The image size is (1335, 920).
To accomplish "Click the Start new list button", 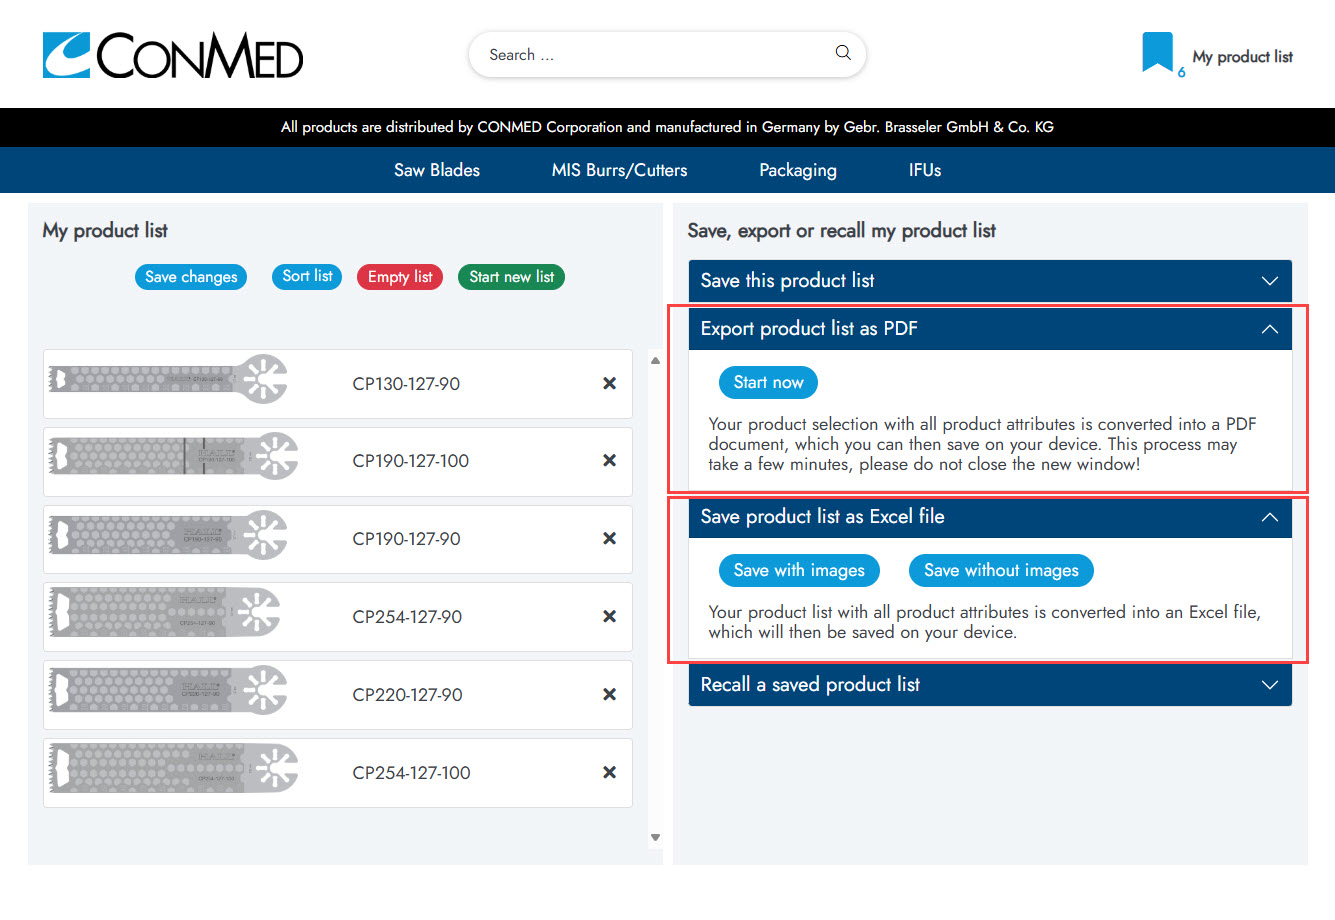I will tap(511, 277).
